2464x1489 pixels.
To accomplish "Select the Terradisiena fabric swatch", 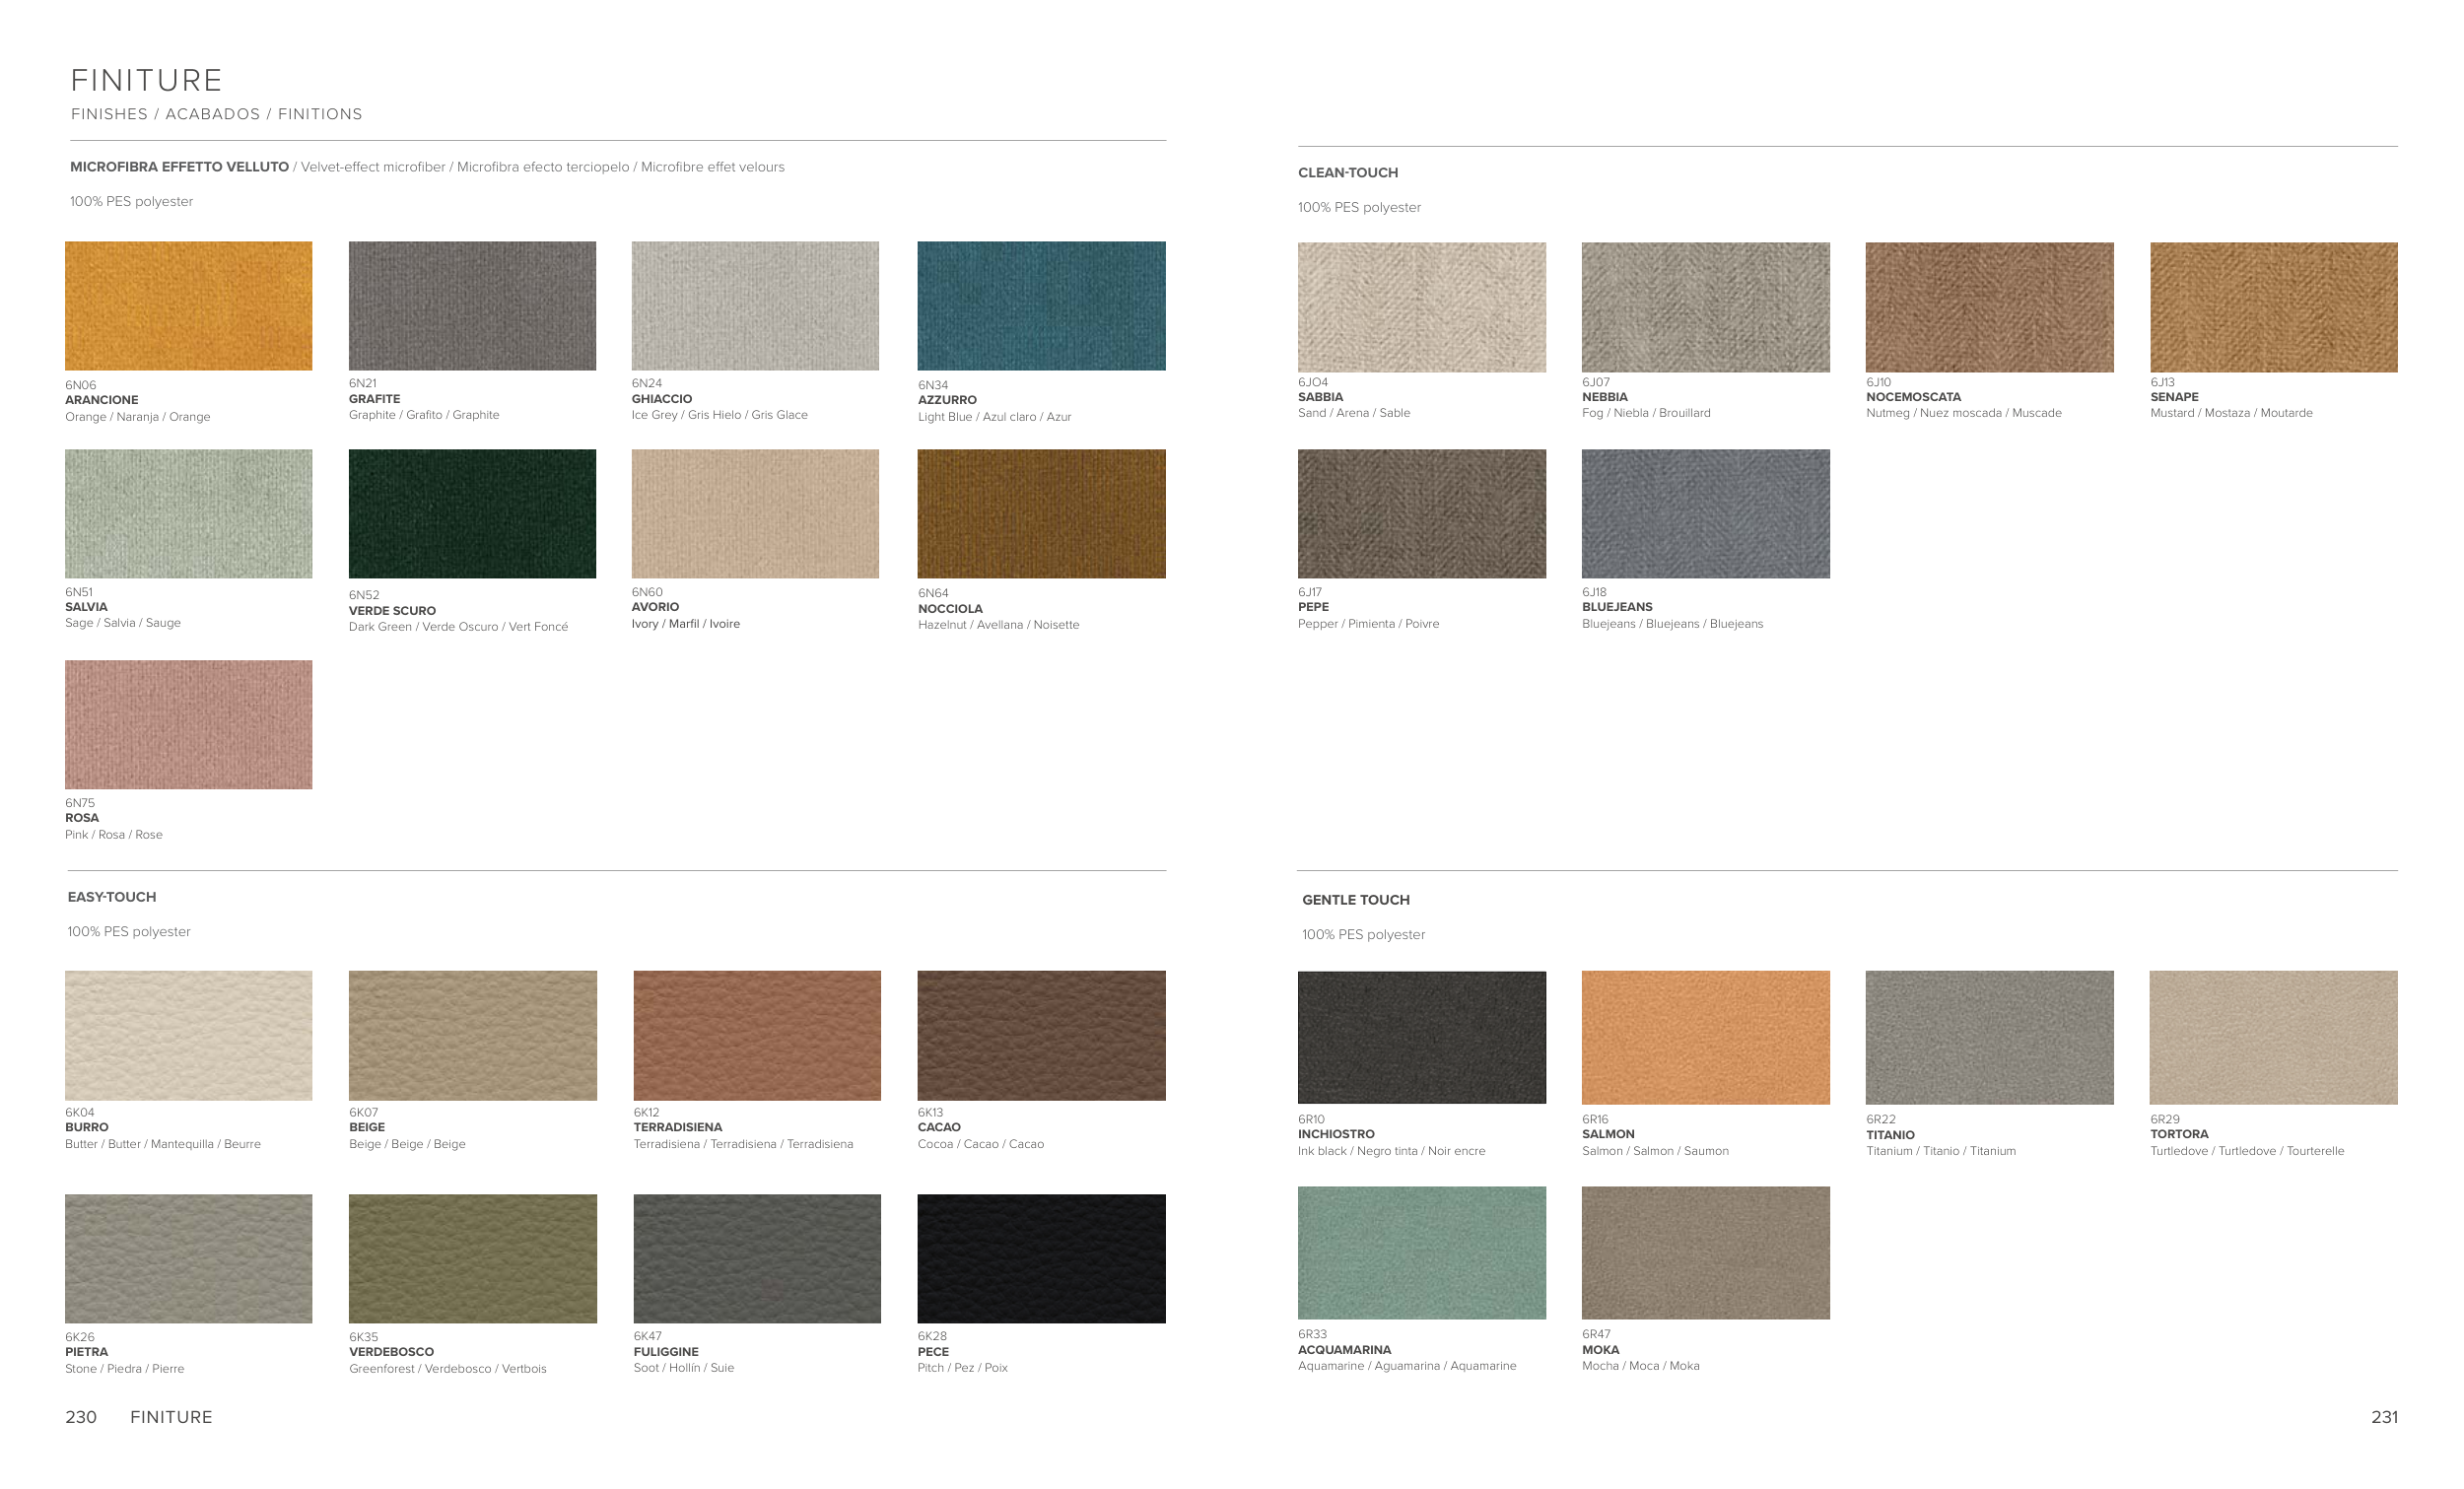I will (x=757, y=1035).
